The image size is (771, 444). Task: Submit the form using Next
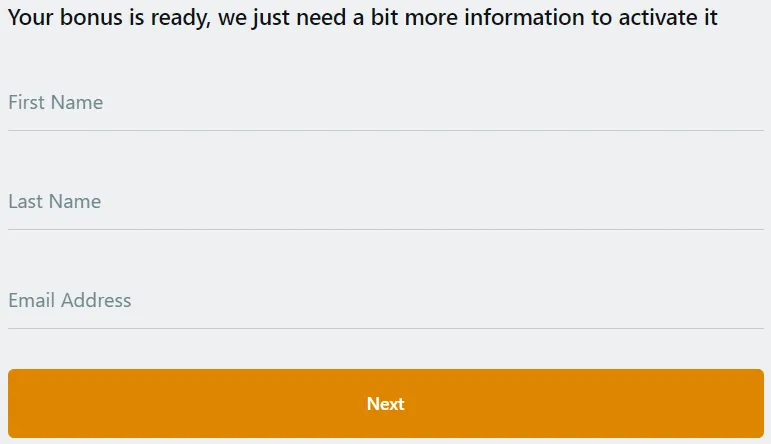(x=385, y=404)
